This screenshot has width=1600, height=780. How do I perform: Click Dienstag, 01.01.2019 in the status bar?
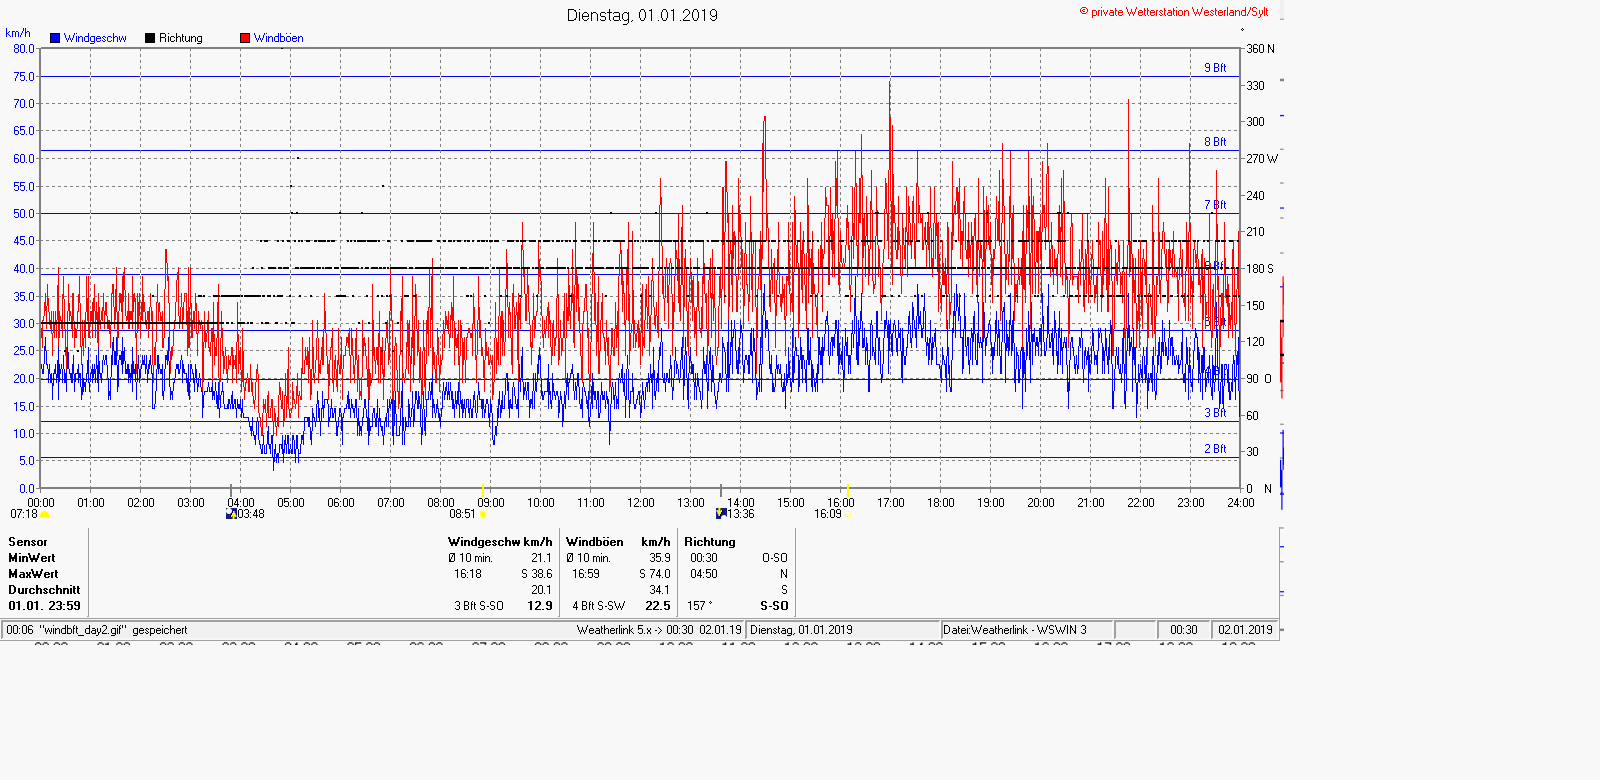[801, 630]
